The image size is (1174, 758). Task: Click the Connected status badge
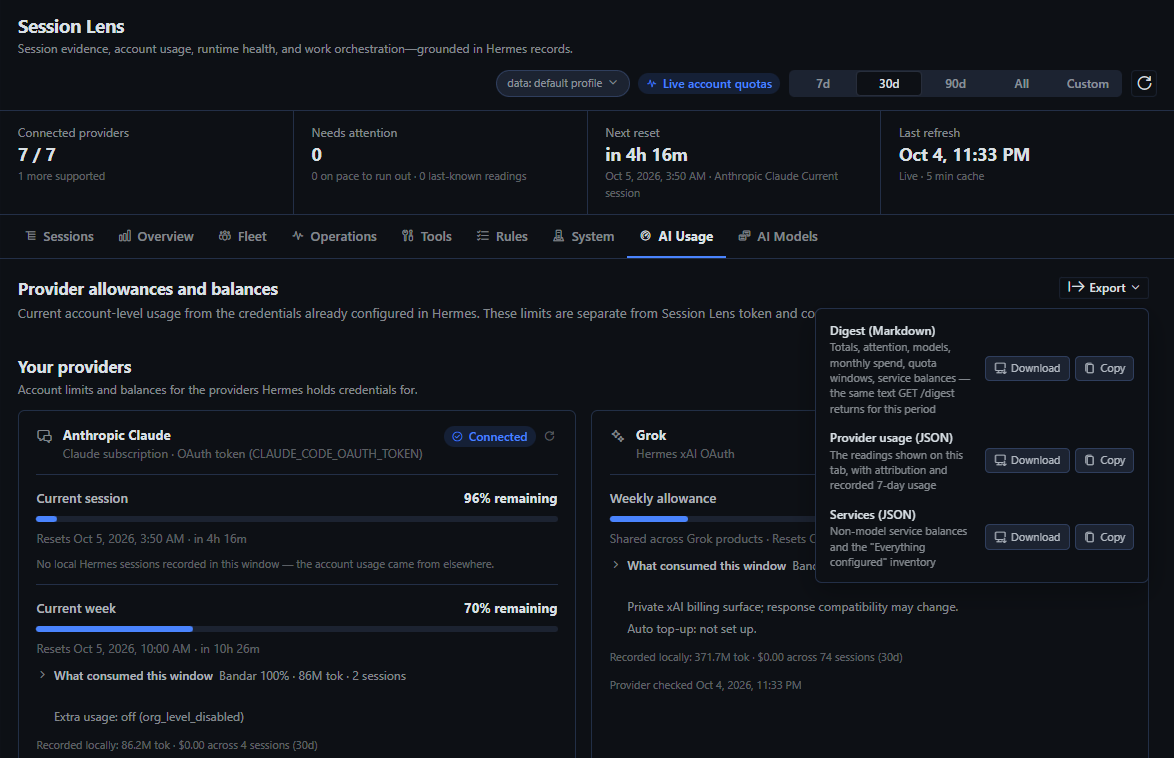[x=490, y=437]
